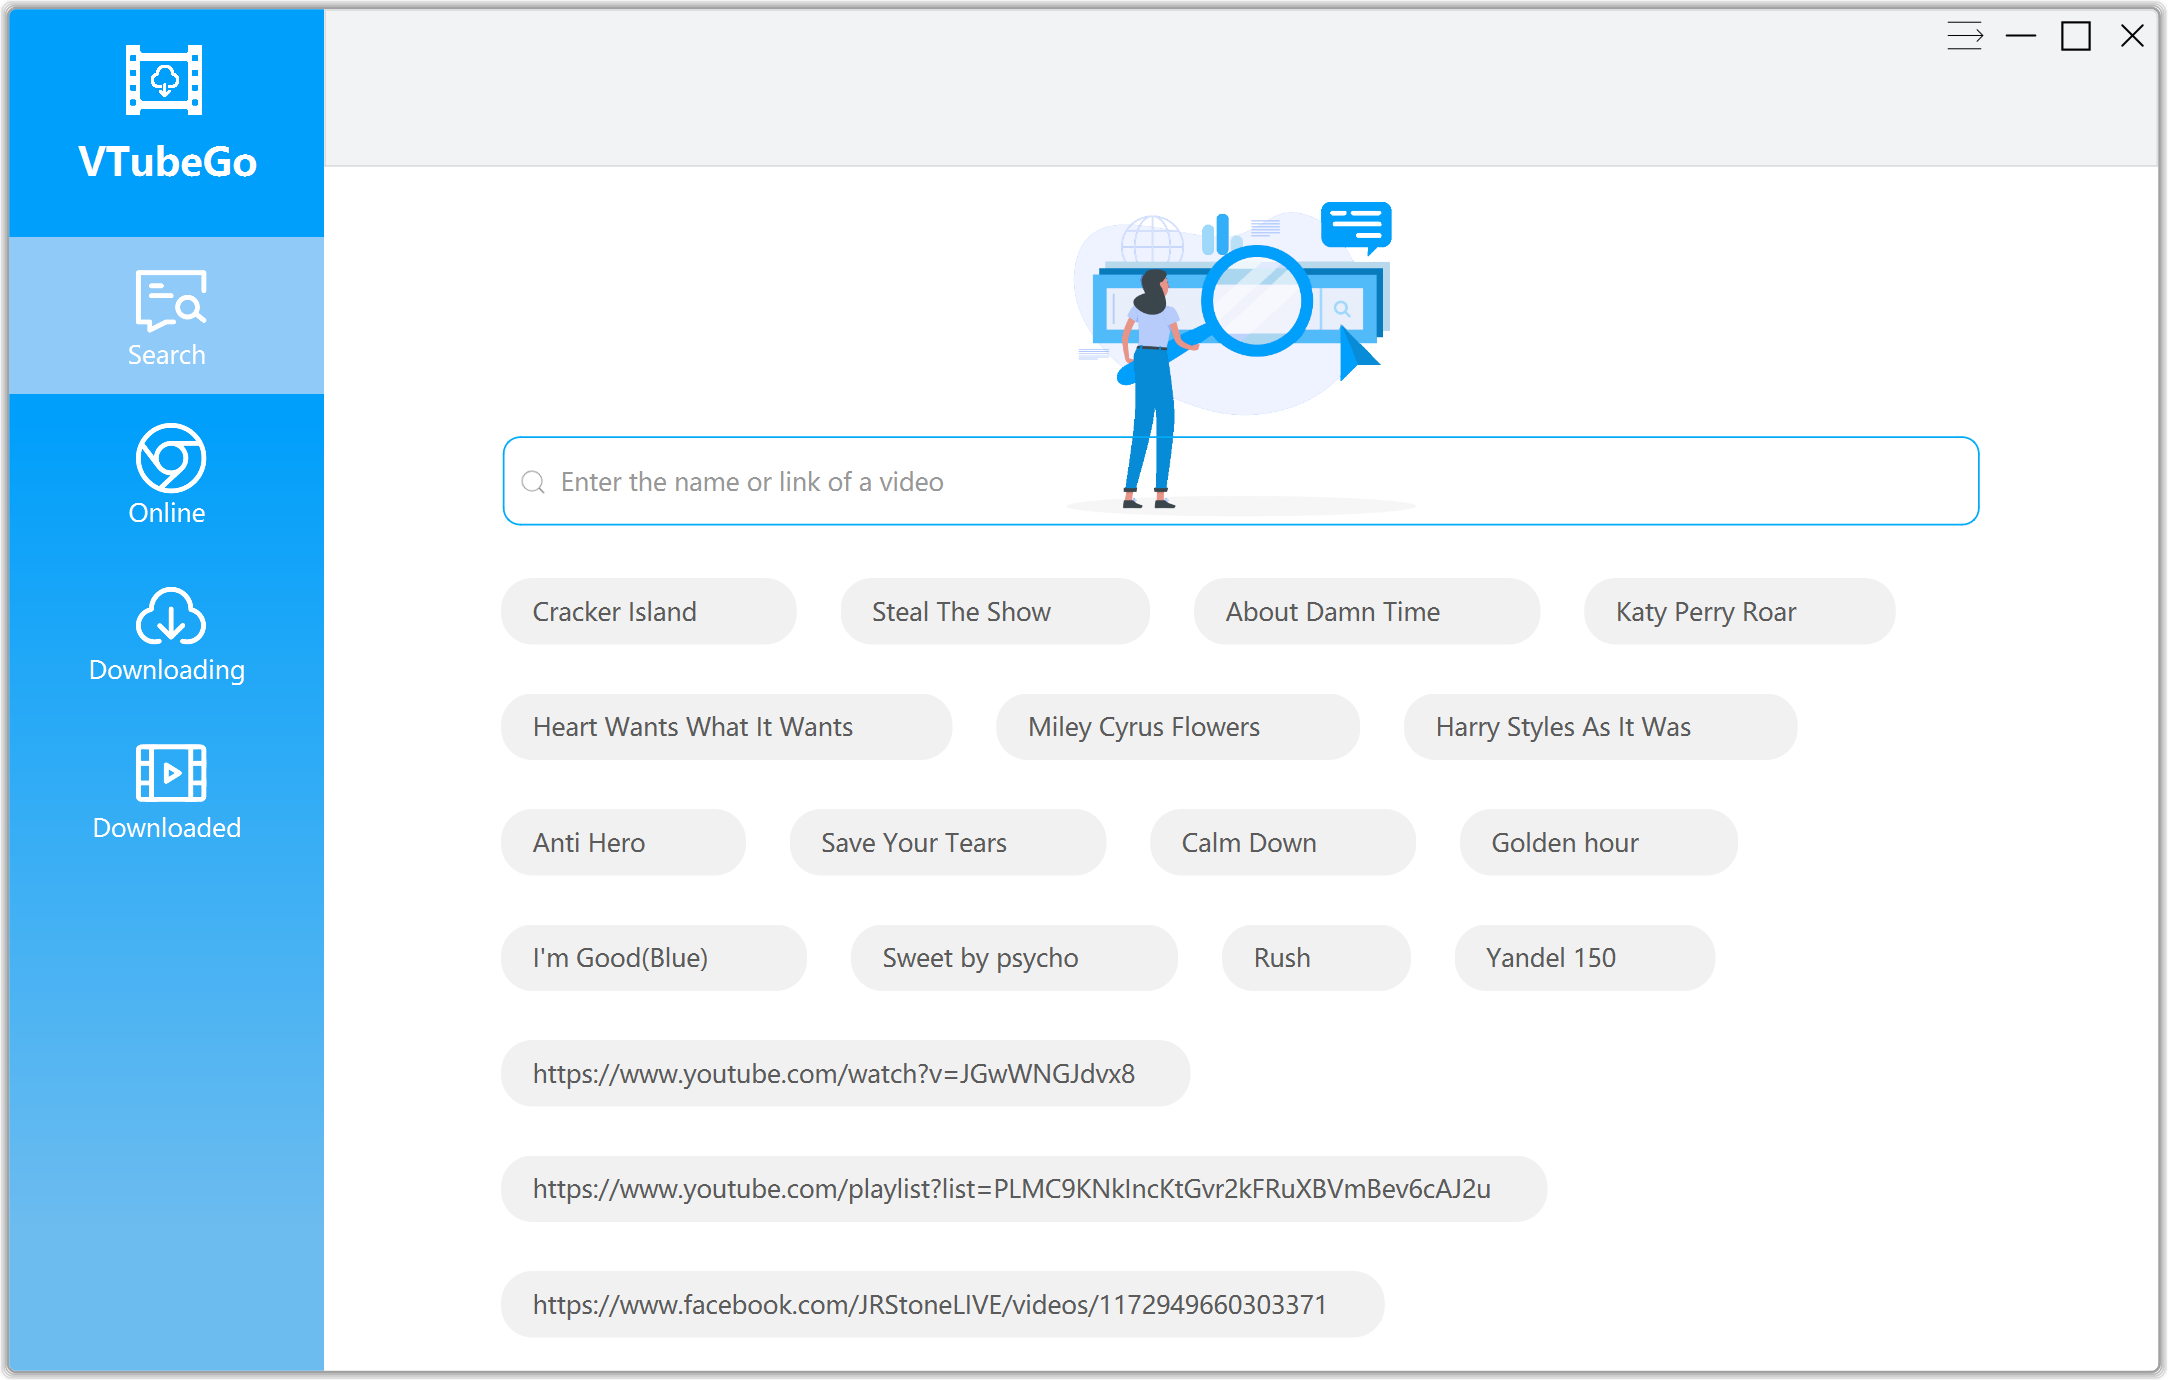Choose the Cracker Island suggestion
The height and width of the screenshot is (1380, 2168).
649,612
